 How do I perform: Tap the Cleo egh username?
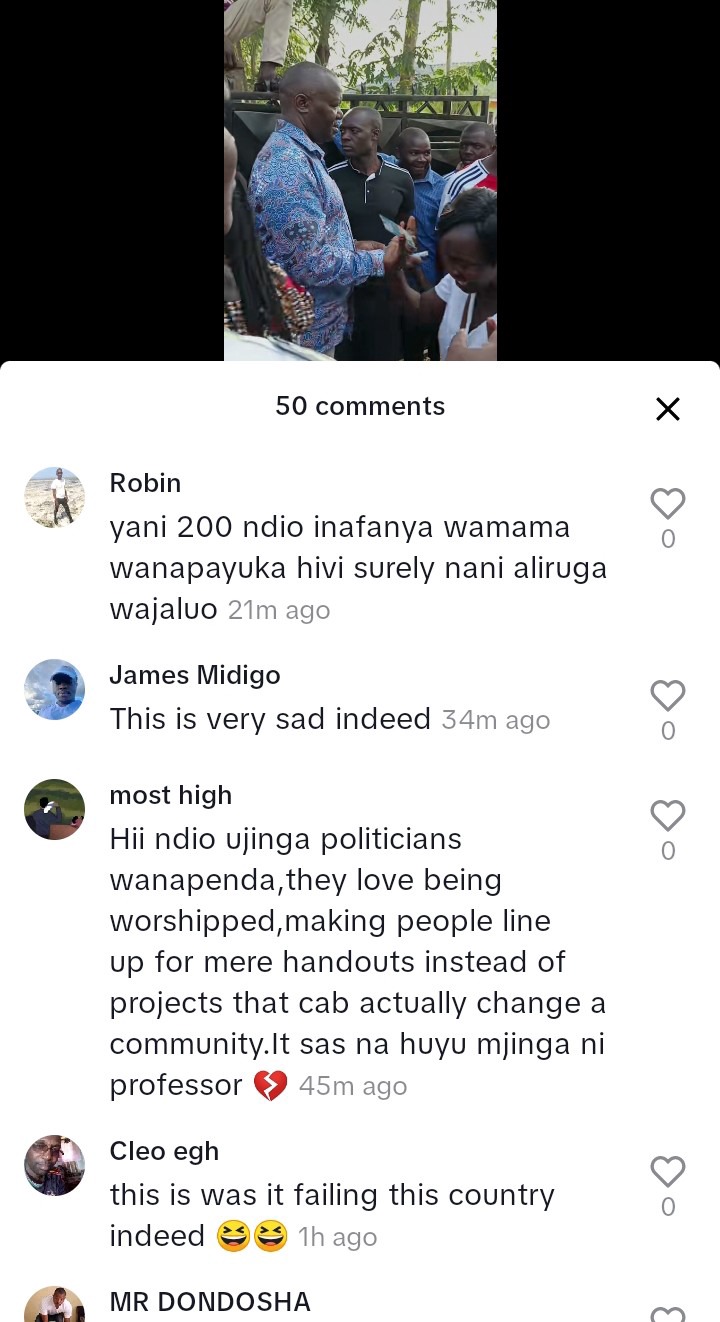click(x=164, y=1151)
